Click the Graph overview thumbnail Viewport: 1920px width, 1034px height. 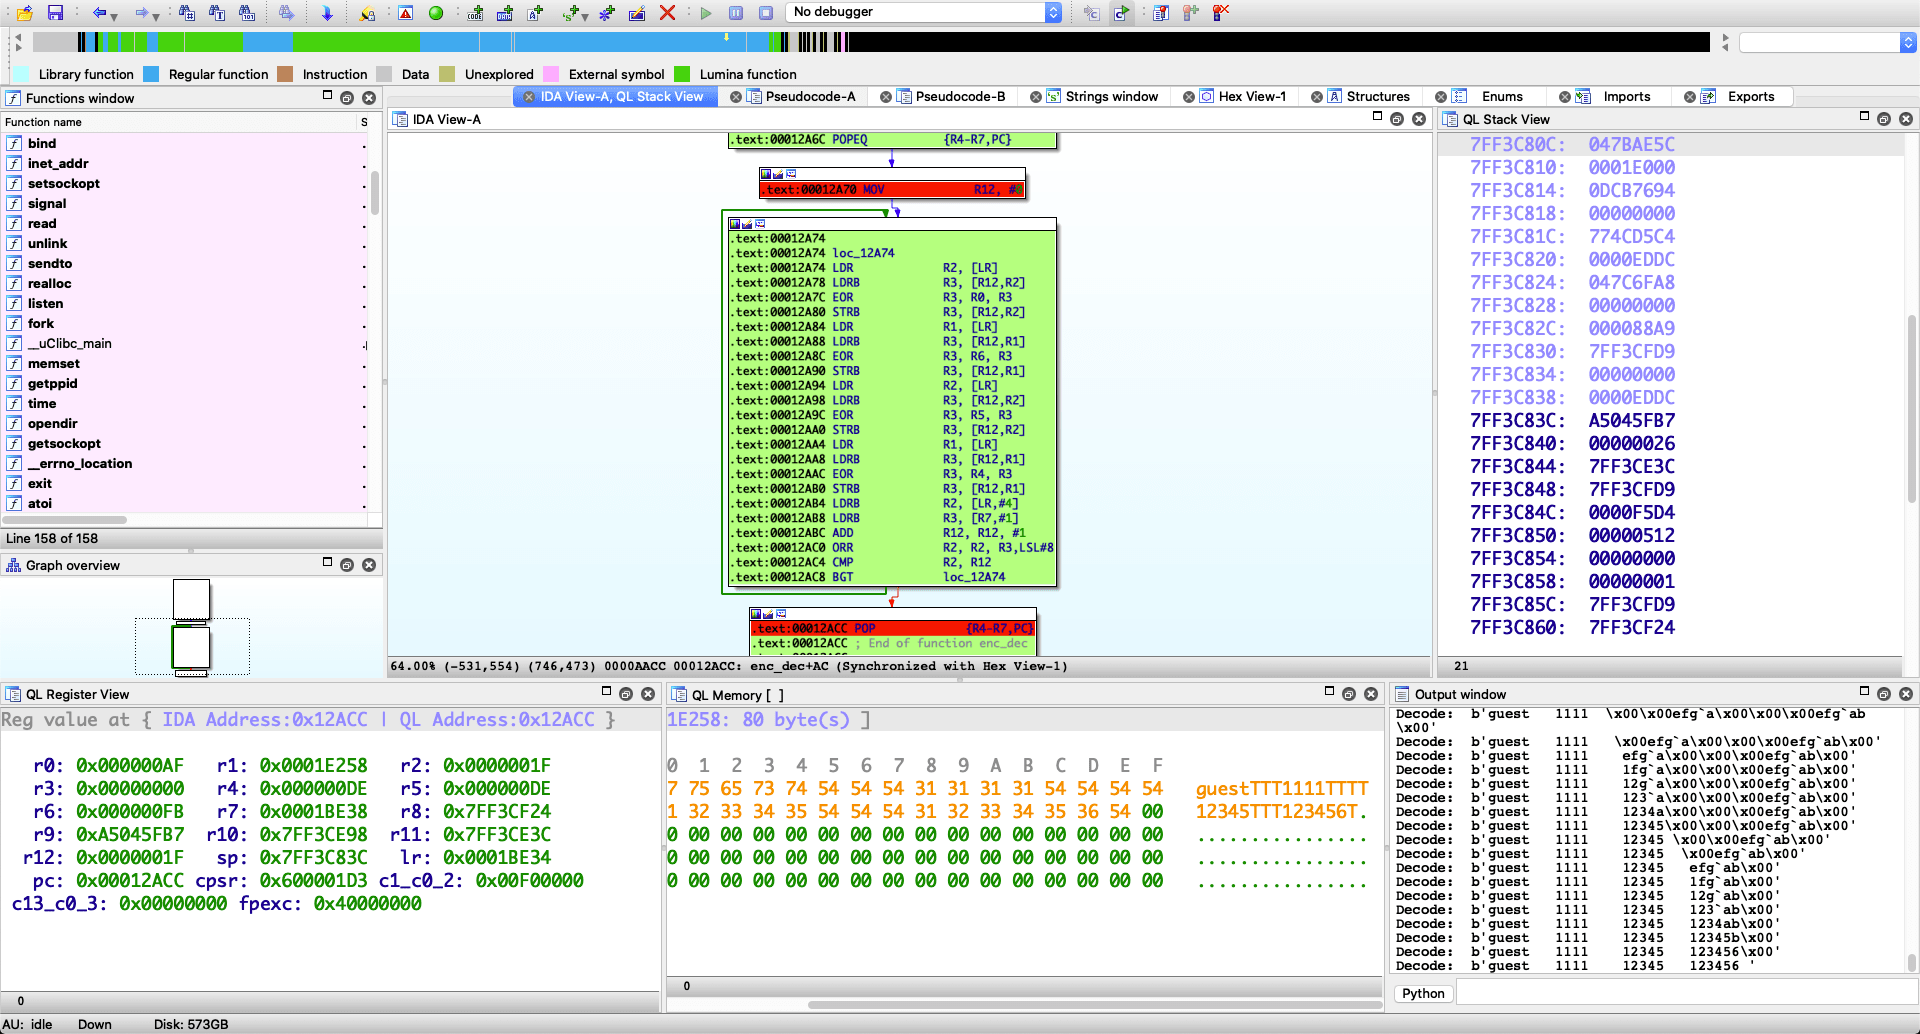coord(191,629)
